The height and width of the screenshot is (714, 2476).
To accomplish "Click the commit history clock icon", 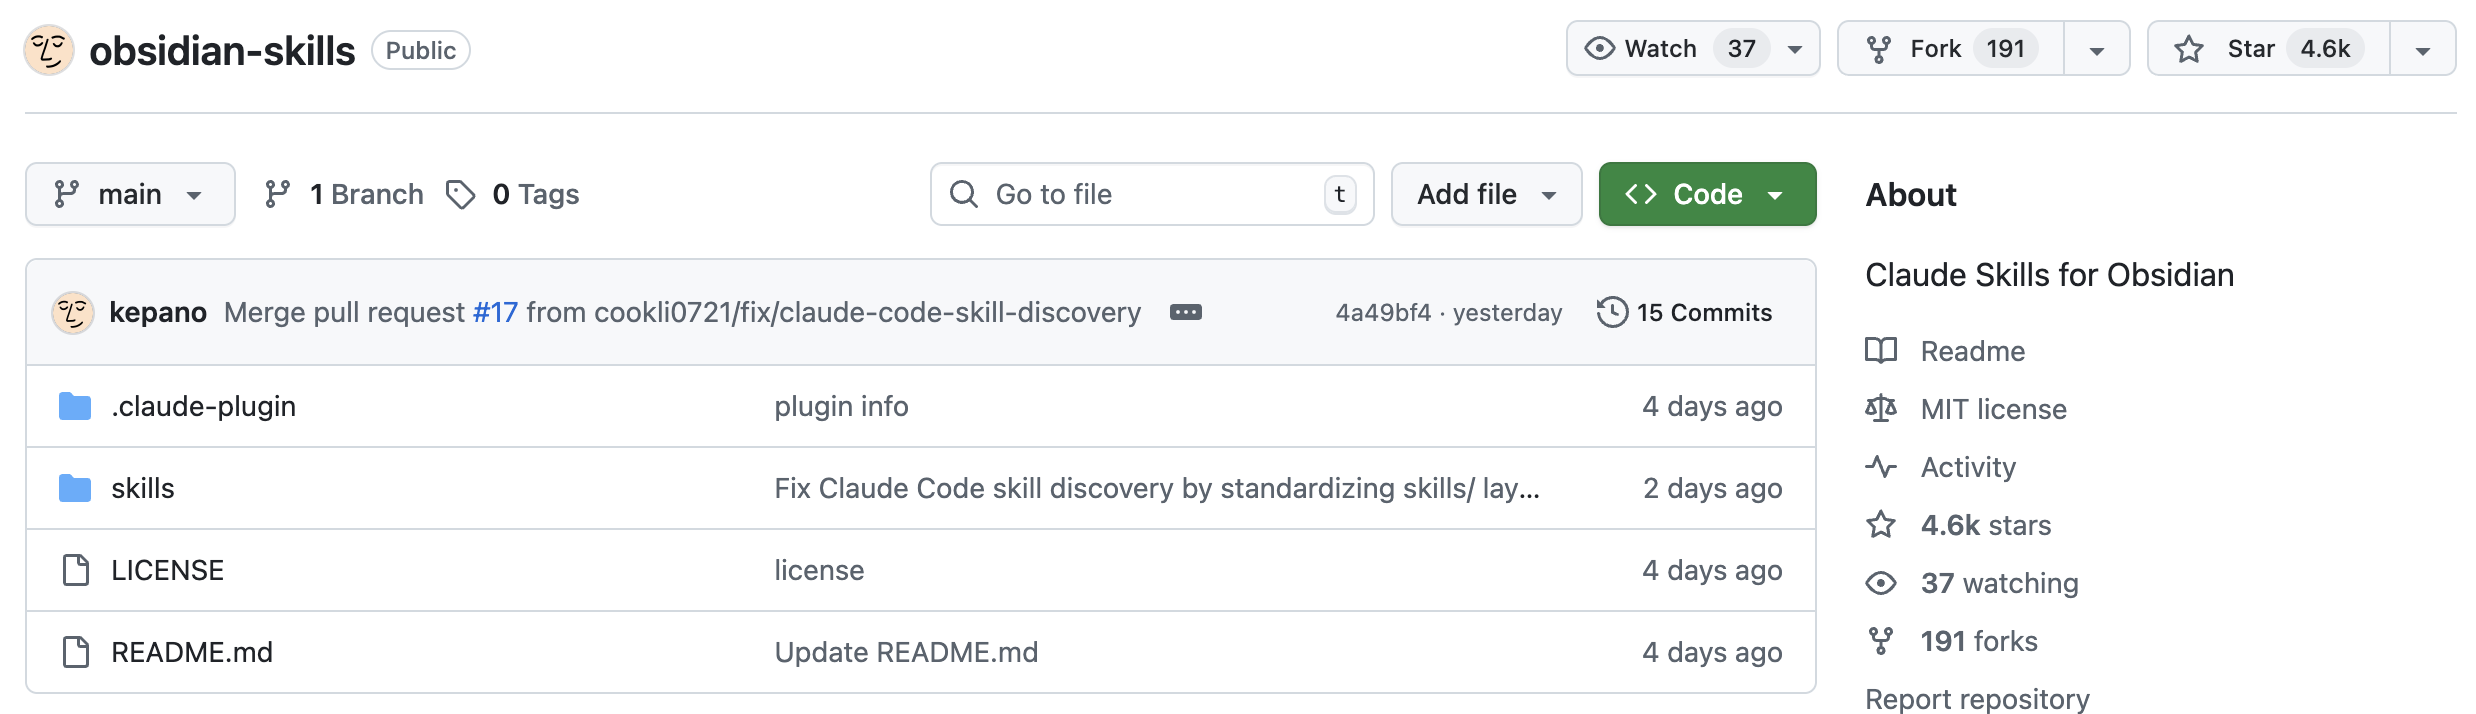I will 1611,312.
